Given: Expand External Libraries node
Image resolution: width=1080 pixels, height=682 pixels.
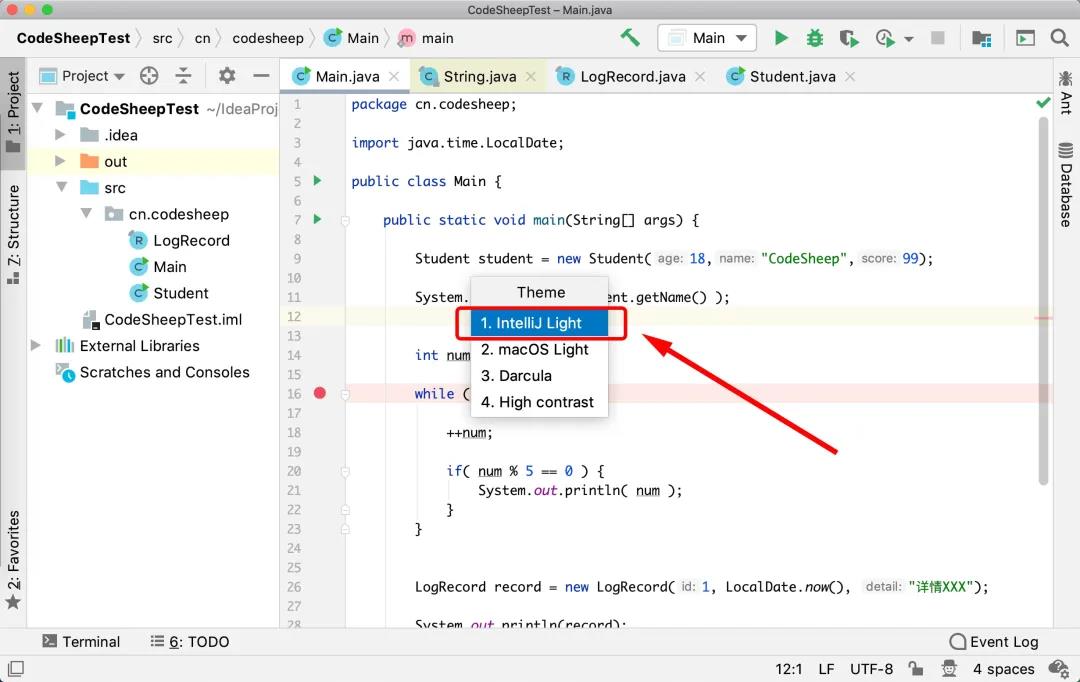Looking at the screenshot, I should coord(36,345).
